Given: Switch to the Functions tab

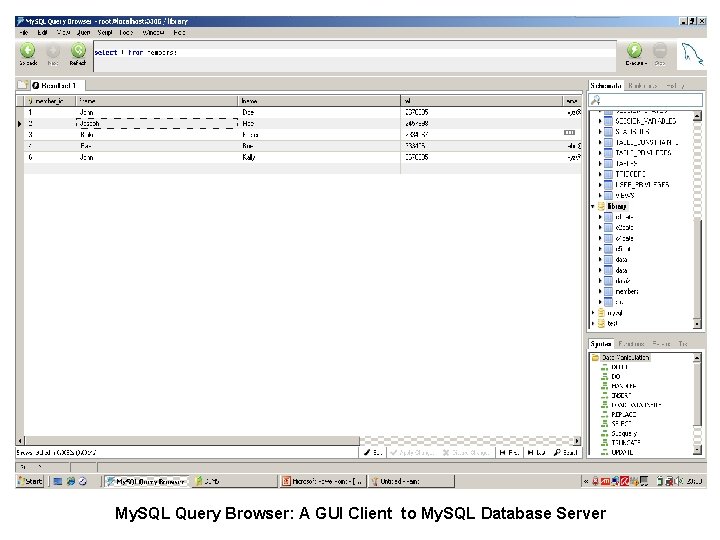Looking at the screenshot, I should [x=631, y=343].
